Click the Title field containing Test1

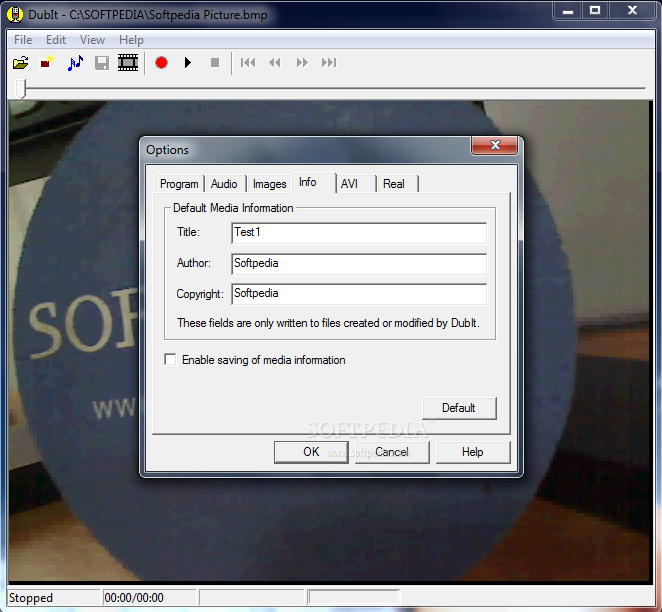359,233
